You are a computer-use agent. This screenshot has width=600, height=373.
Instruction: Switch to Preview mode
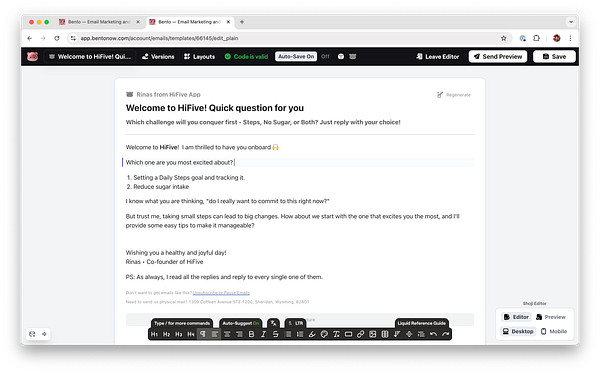551,317
